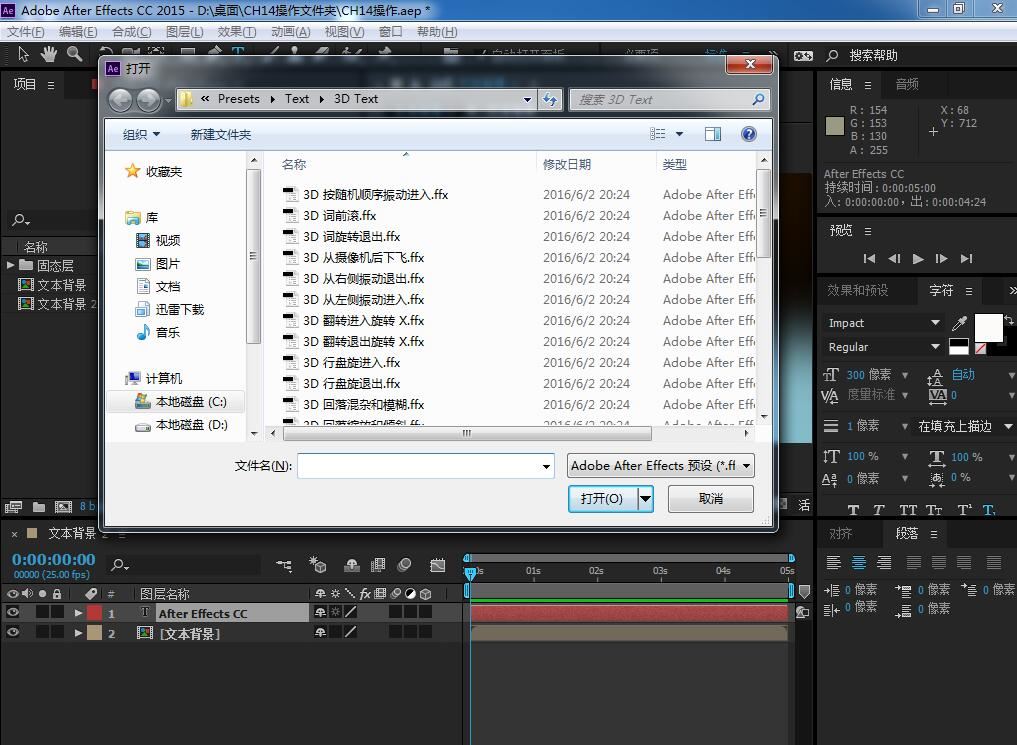Create new folder in Project panel
The image size is (1017, 745).
39,507
